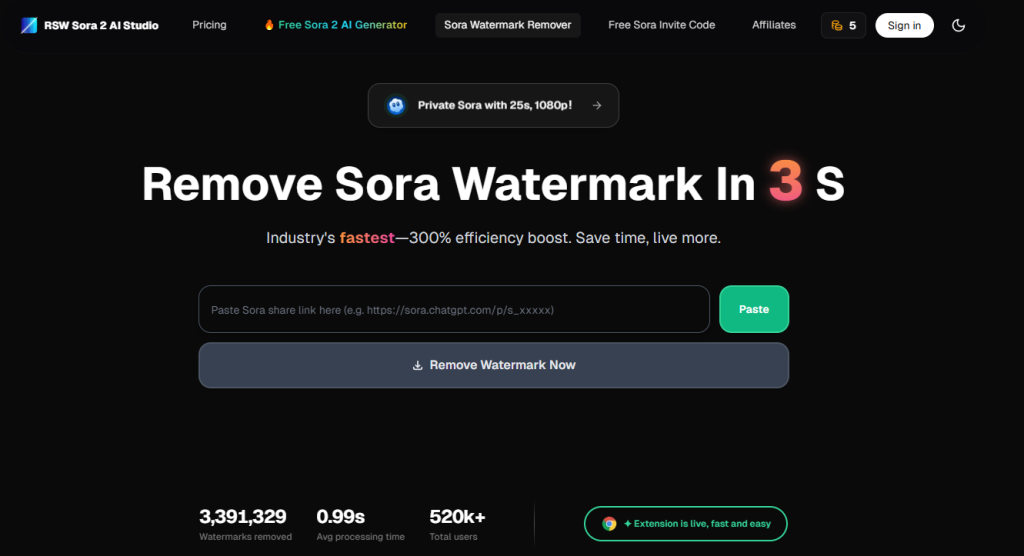Click the "Remove Sora Watermark In" headline text
The image size is (1024, 556).
(x=448, y=184)
